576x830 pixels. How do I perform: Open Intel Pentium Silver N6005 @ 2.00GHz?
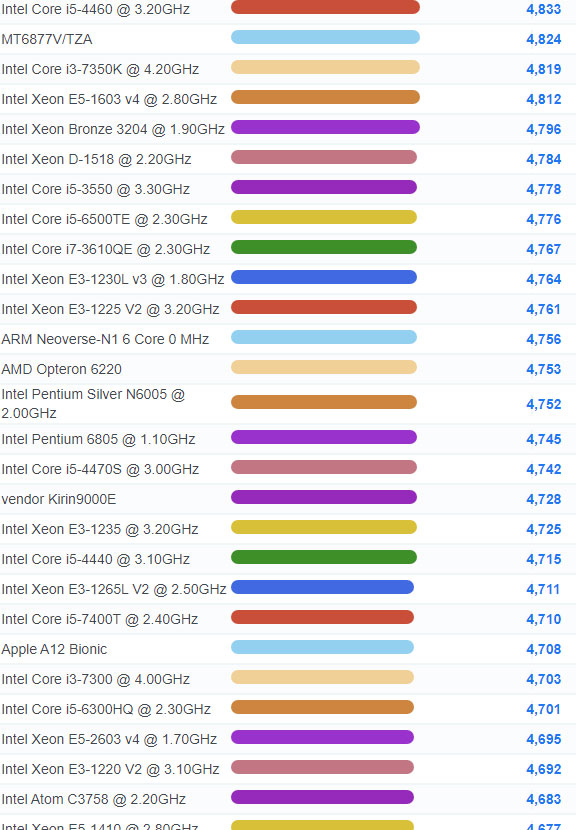tap(93, 403)
